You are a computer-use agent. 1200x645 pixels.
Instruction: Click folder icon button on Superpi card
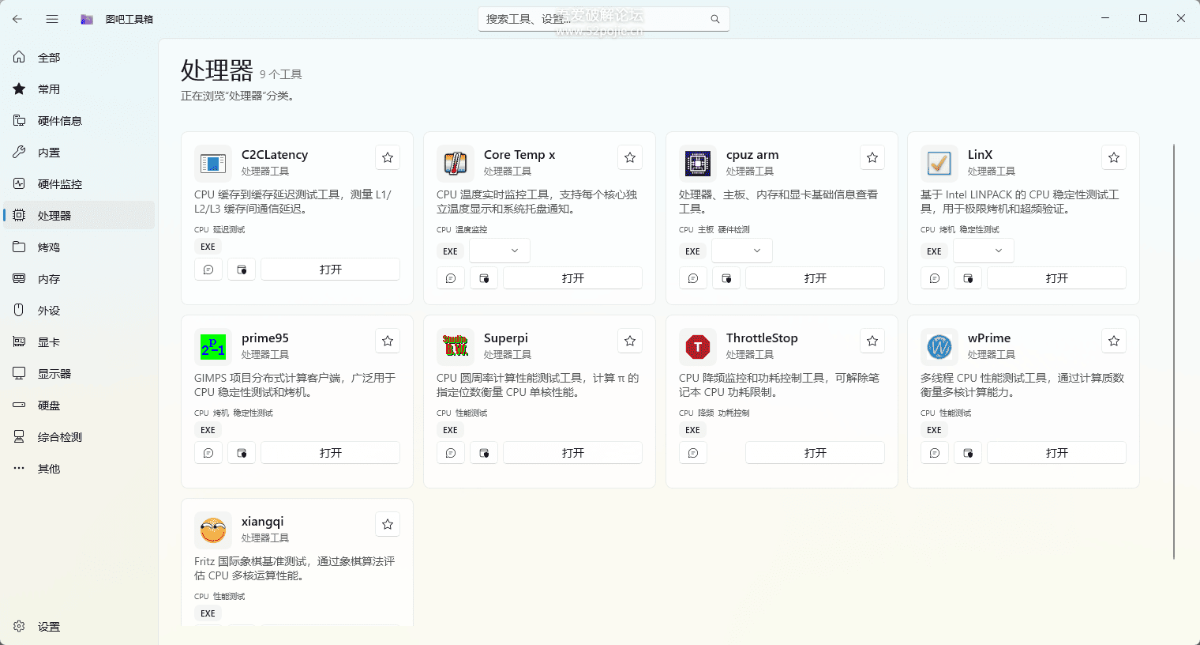(x=483, y=452)
